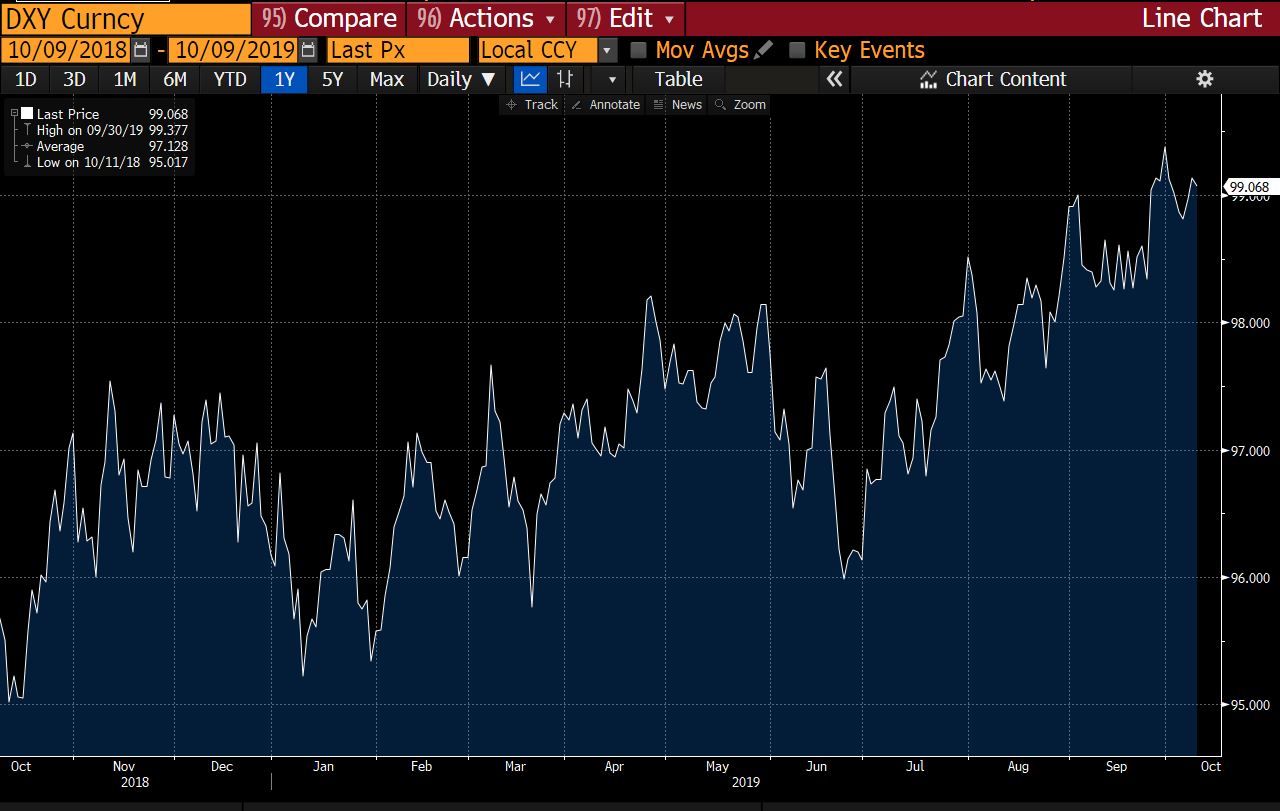Viewport: 1280px width, 811px height.
Task: Open the chart type dropdown arrow
Action: 612,79
